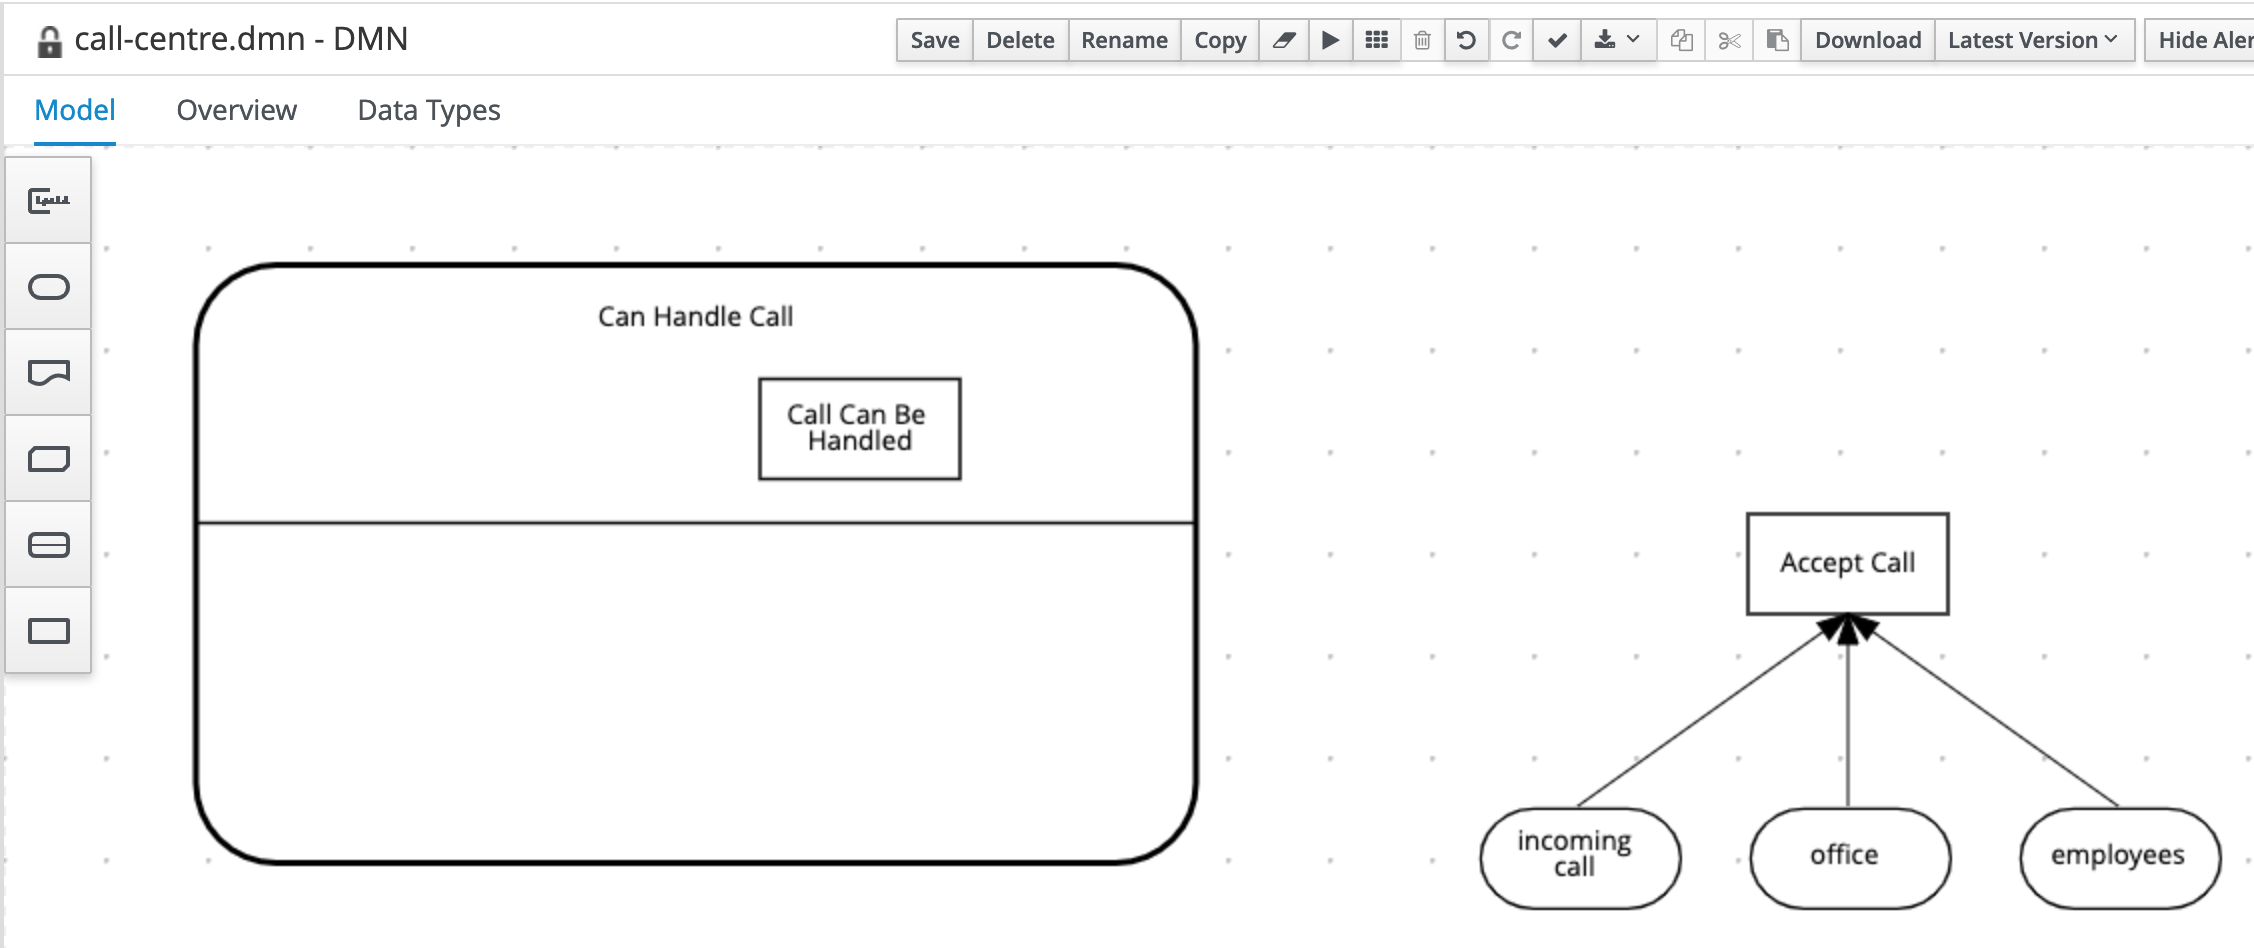Select the Knowledge Source palette shape
This screenshot has height=948, width=2254.
[x=48, y=373]
